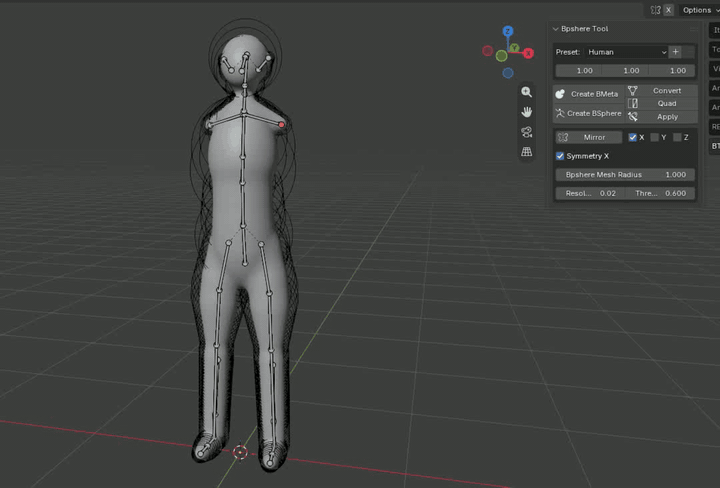Screen dimensions: 720x488
Task: Open the Preset Human dropdown
Action: 626,52
